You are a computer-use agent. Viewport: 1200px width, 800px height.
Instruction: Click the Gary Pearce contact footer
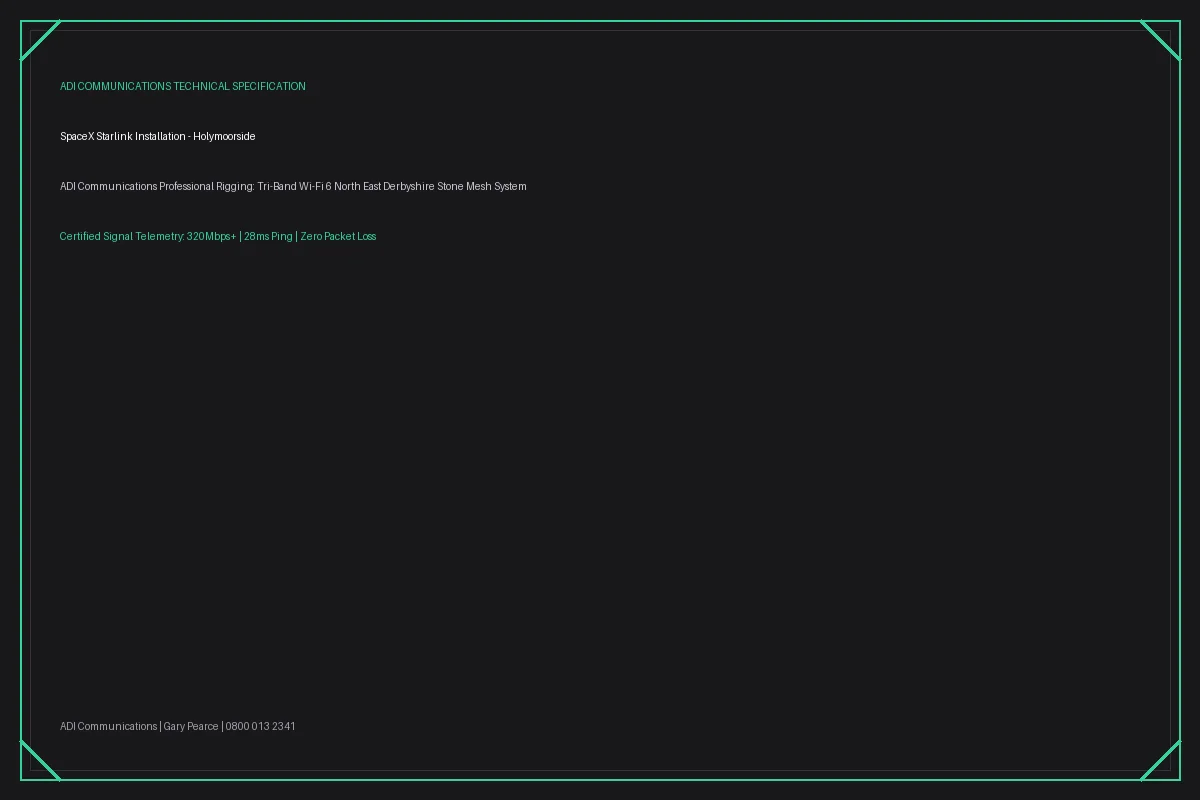tap(178, 726)
